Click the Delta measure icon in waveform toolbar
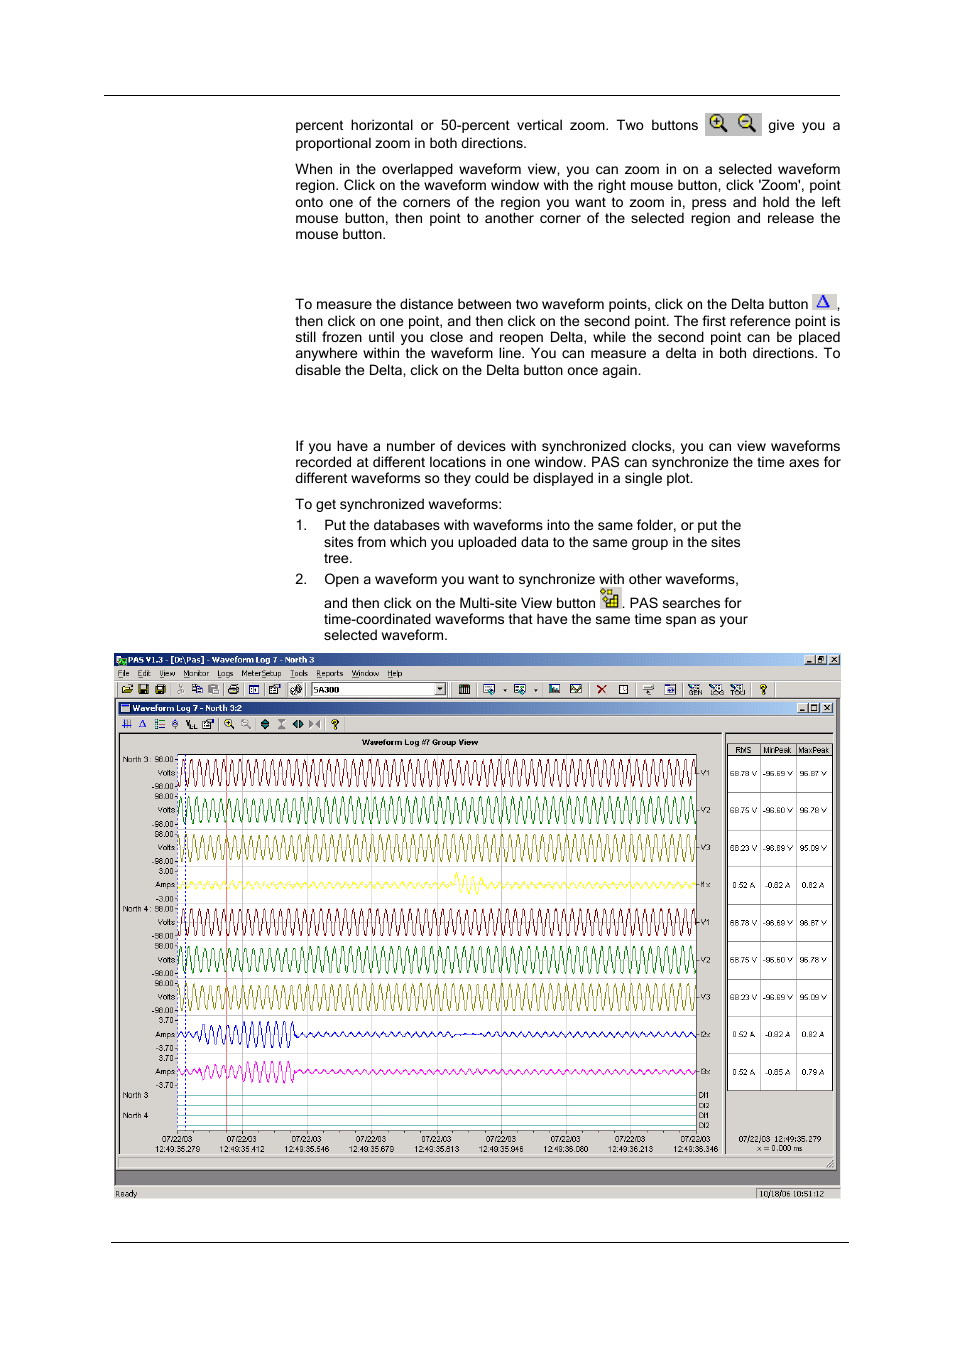Screen dimensions: 954x1350 point(142,724)
